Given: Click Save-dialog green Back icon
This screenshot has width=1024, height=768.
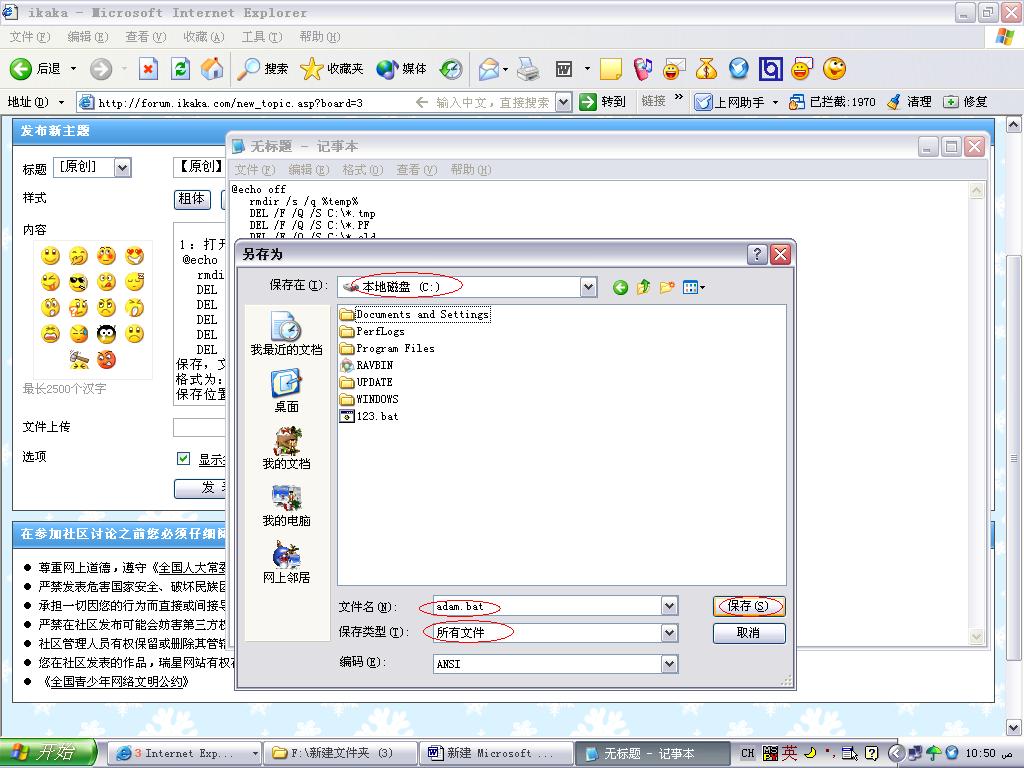Looking at the screenshot, I should click(x=620, y=287).
